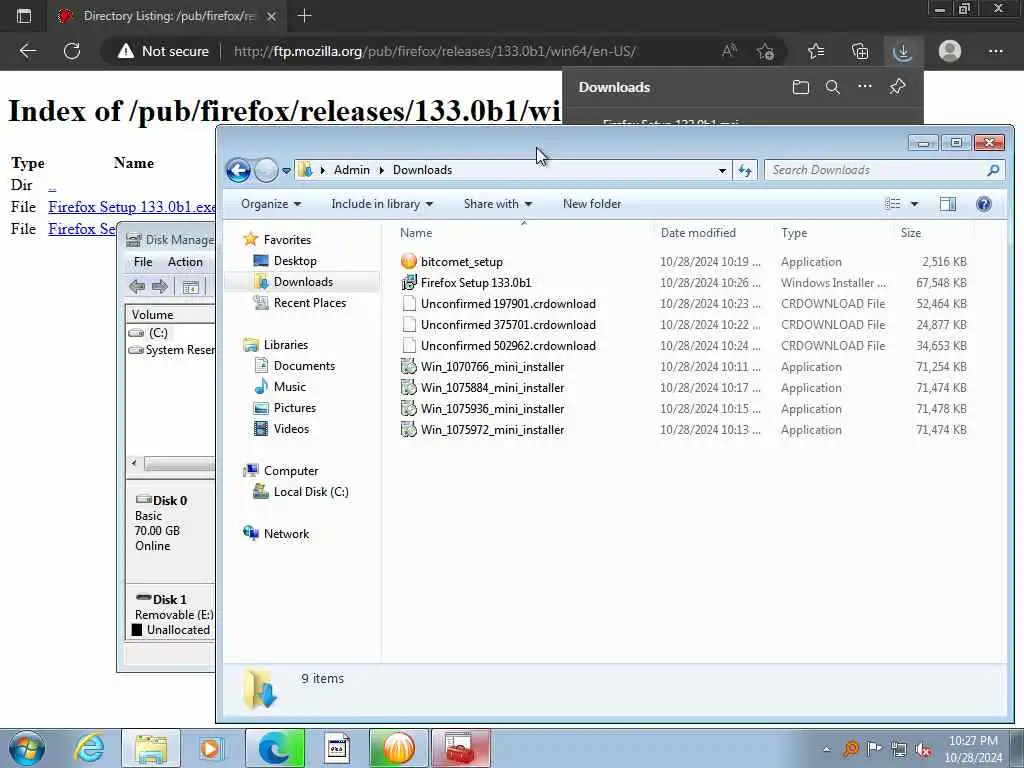
Task: Reload the Edge page
Action: (x=72, y=51)
